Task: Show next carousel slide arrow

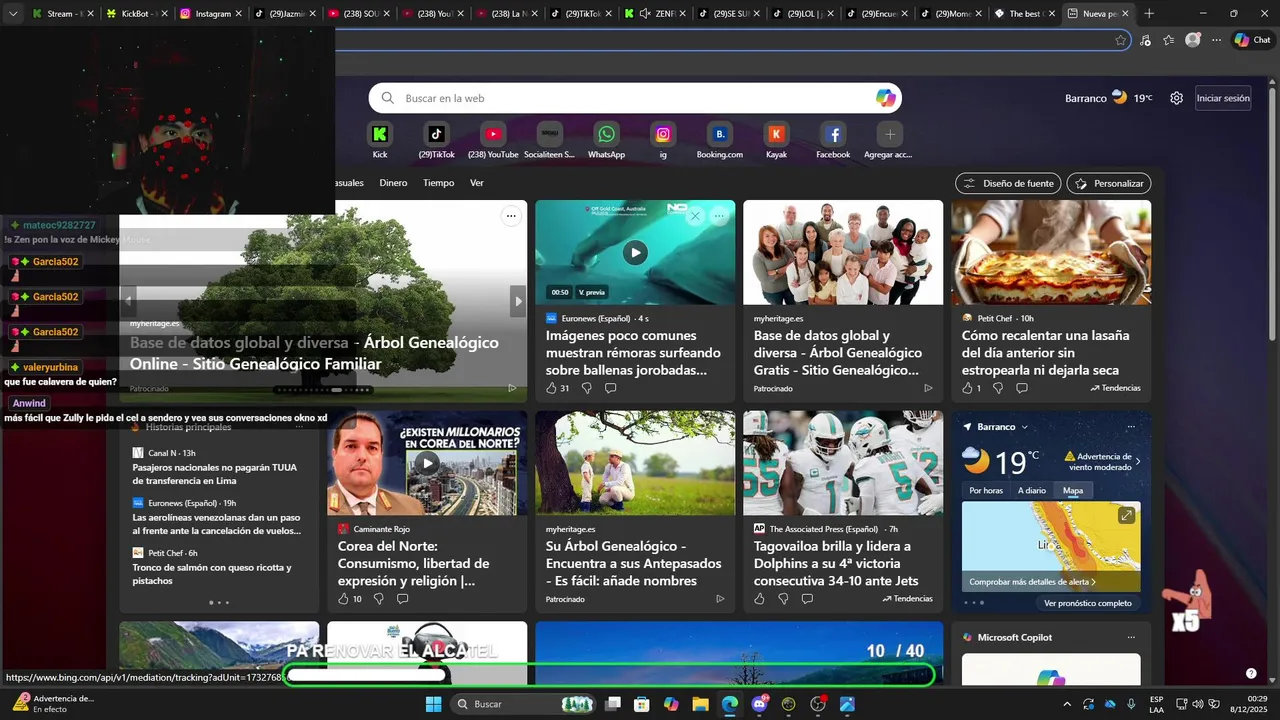Action: [x=518, y=301]
